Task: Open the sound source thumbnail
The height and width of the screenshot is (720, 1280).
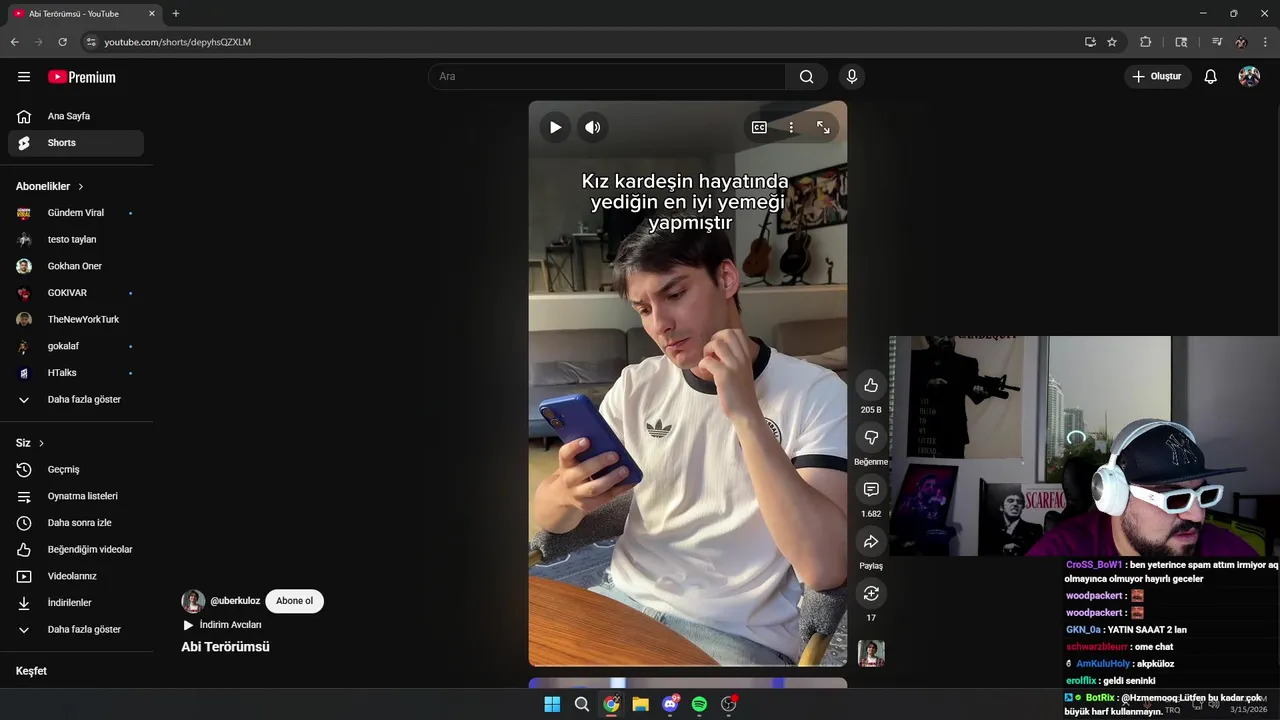Action: tap(871, 653)
